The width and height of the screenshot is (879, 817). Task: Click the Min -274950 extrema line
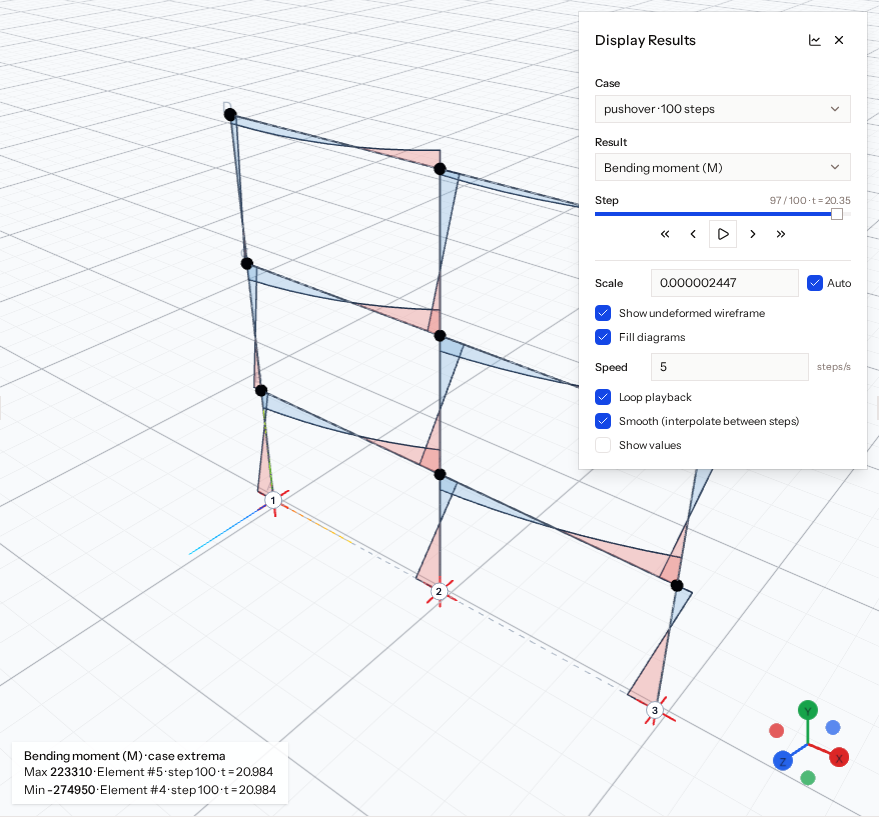click(150, 790)
